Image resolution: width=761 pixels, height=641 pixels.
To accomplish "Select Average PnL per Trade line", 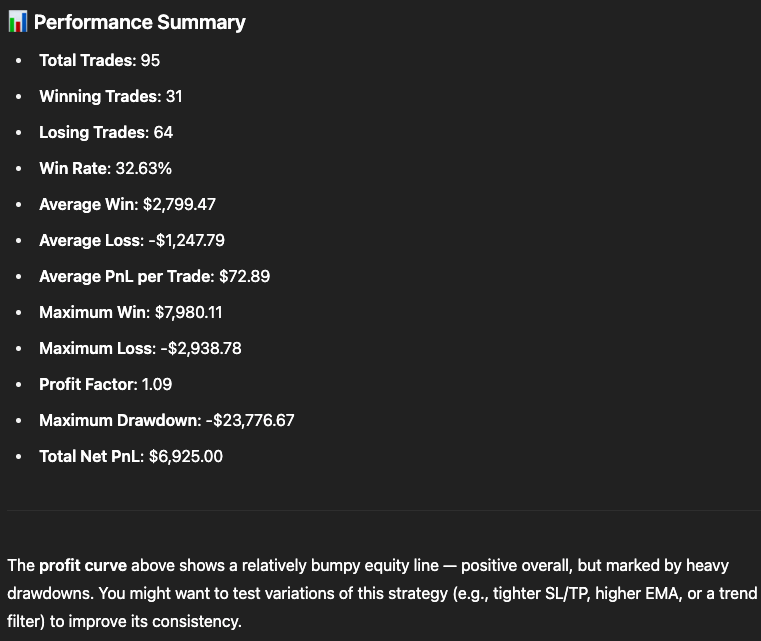I will (154, 276).
